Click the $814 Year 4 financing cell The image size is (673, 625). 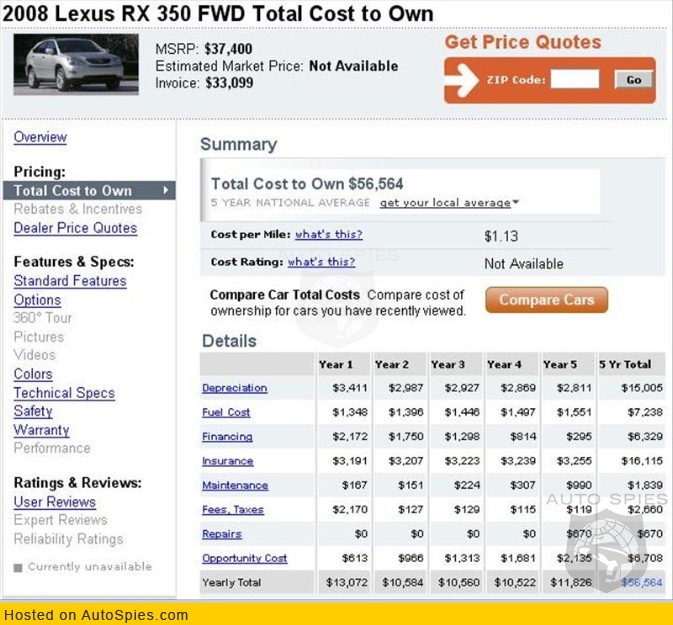coord(523,437)
